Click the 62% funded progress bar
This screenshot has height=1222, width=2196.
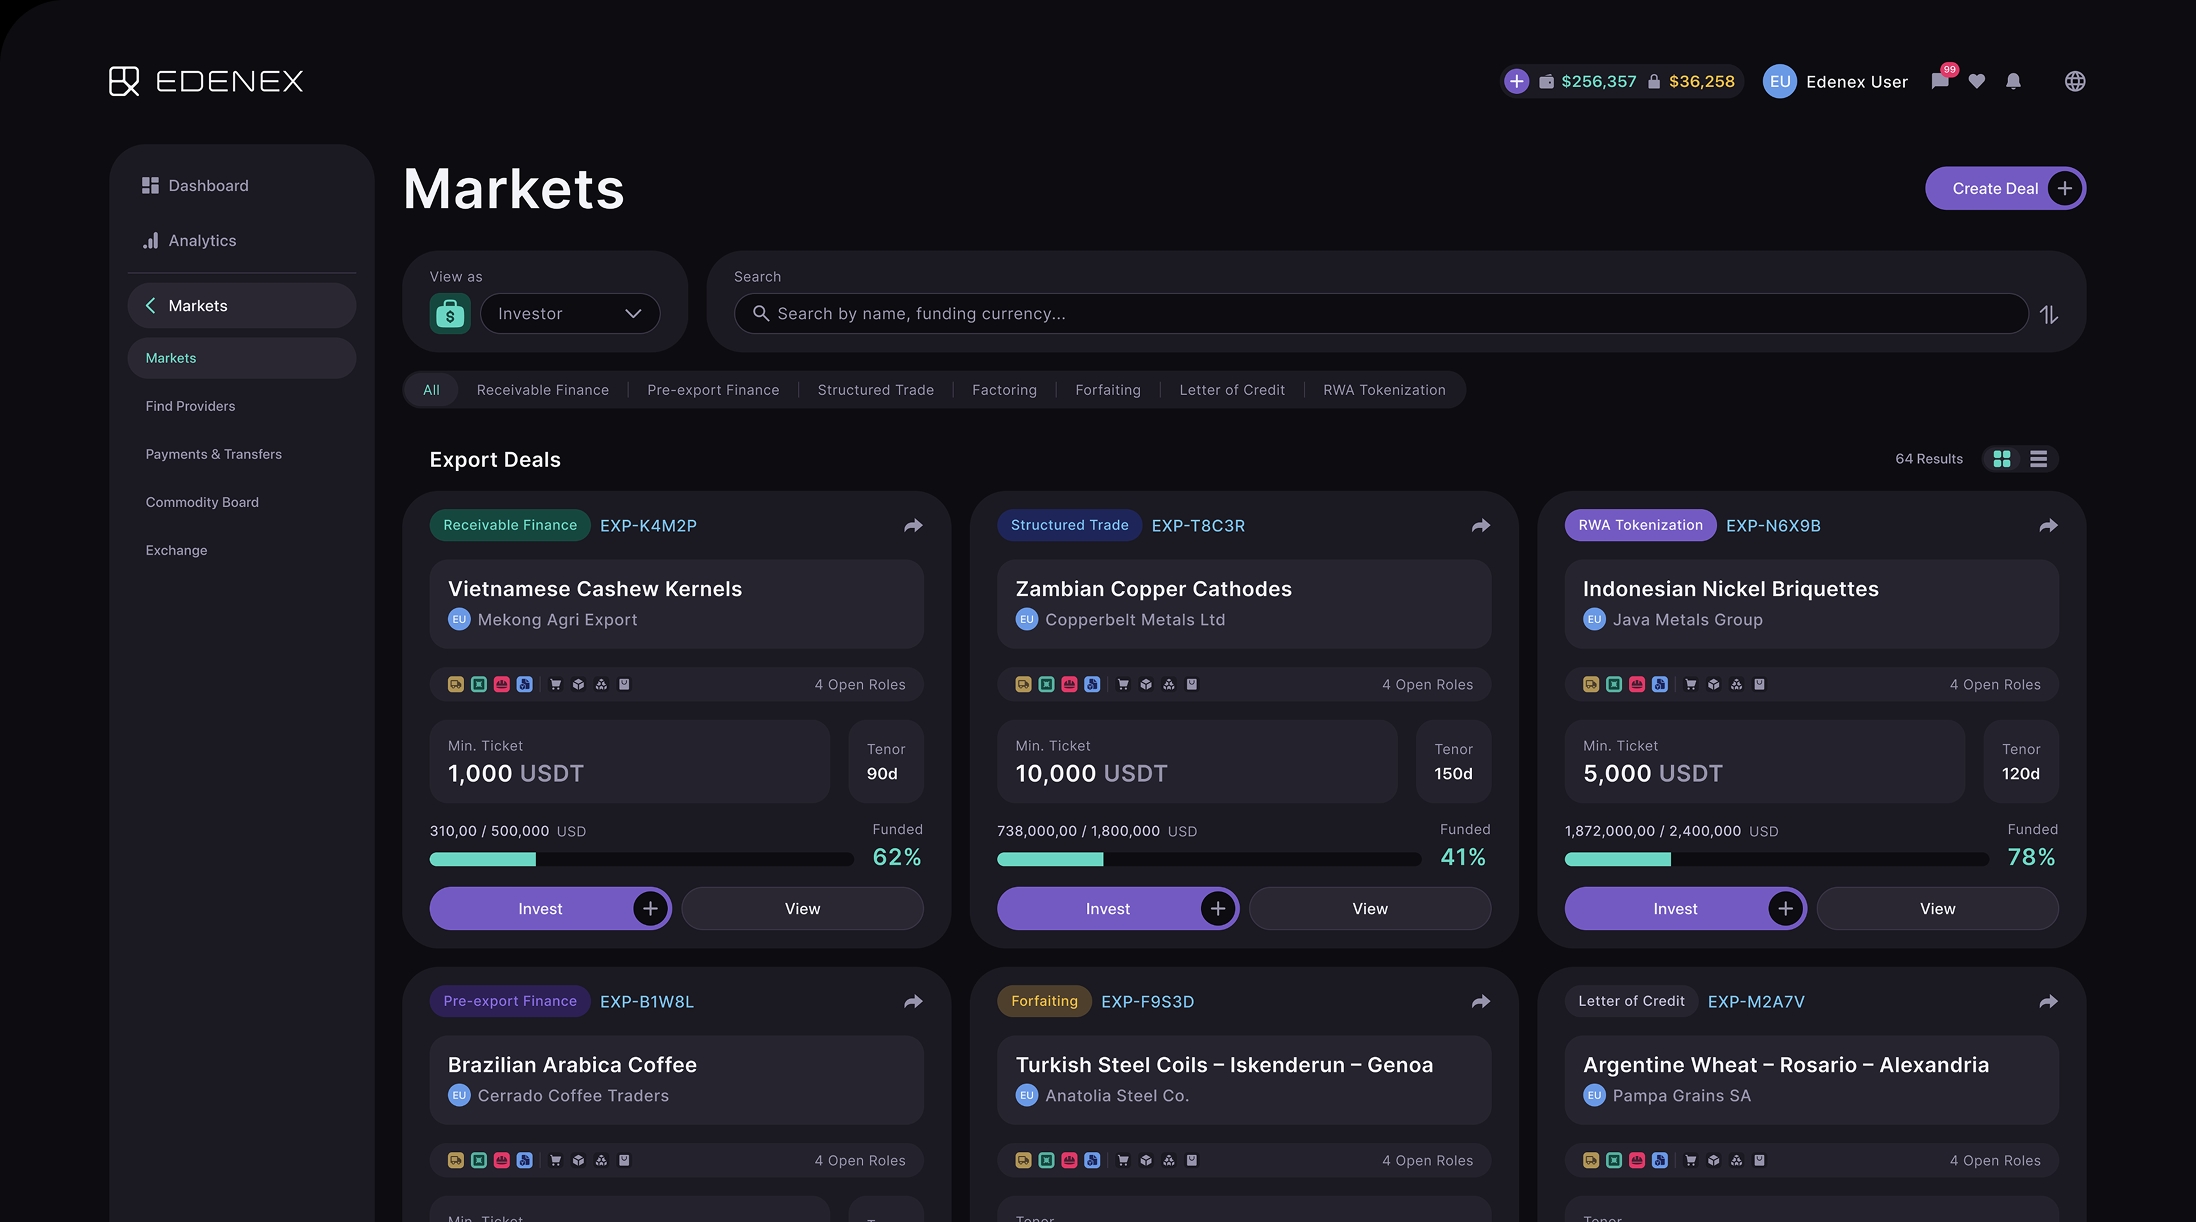[641, 859]
